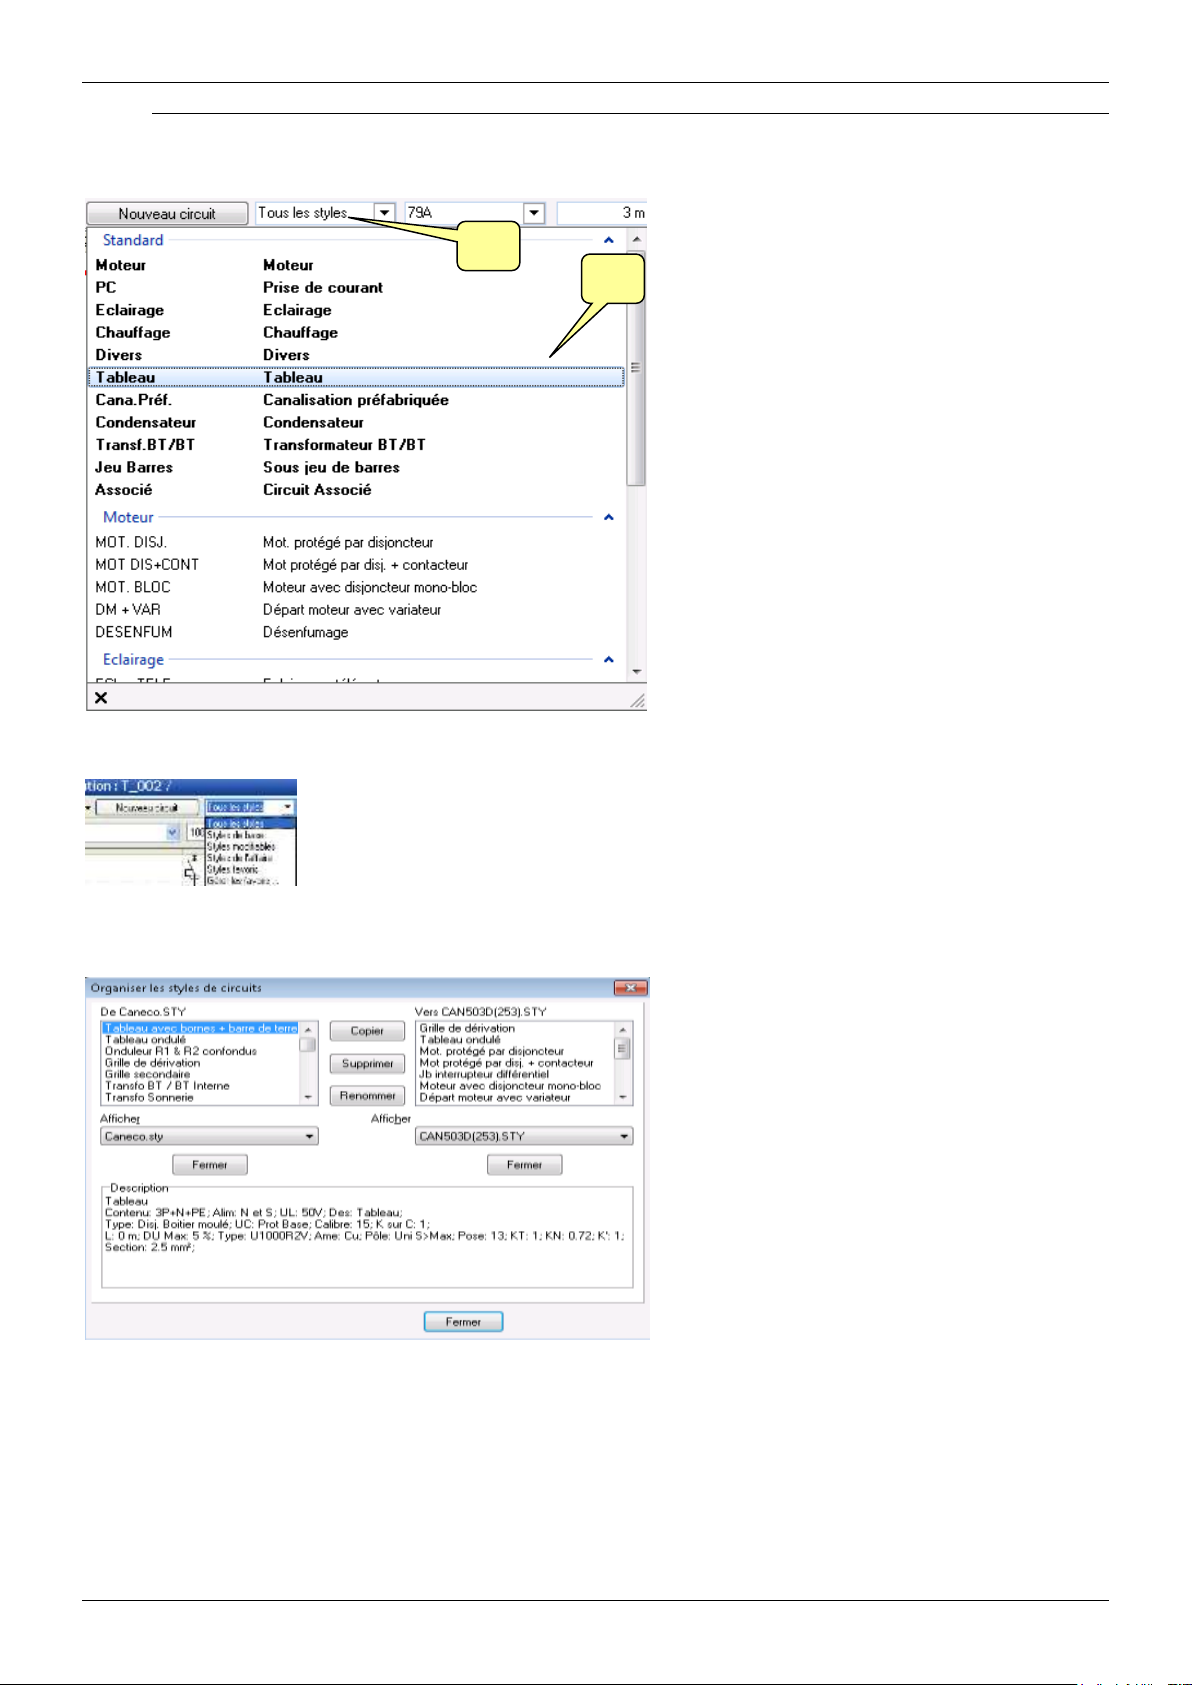This screenshot has height=1685, width=1192.
Task: Select the 'Jeu Barres' style row
Action: 357,467
